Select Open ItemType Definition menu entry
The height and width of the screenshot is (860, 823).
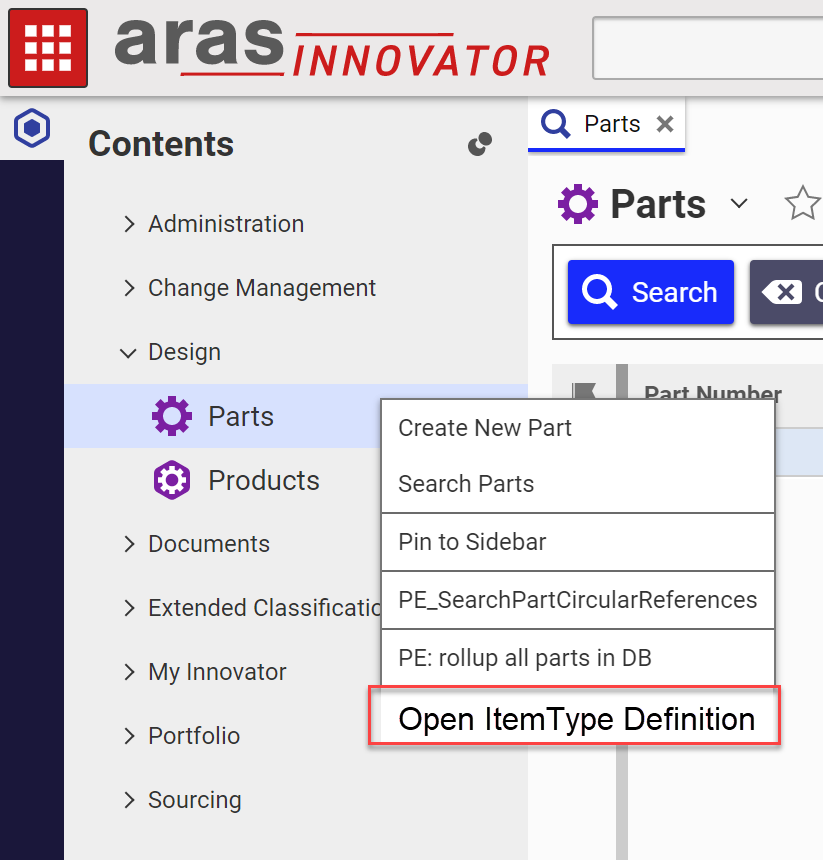click(x=576, y=719)
